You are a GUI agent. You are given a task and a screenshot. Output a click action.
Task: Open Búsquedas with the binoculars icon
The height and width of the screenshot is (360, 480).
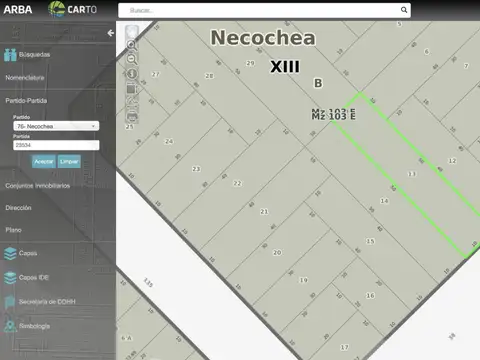(x=10, y=55)
